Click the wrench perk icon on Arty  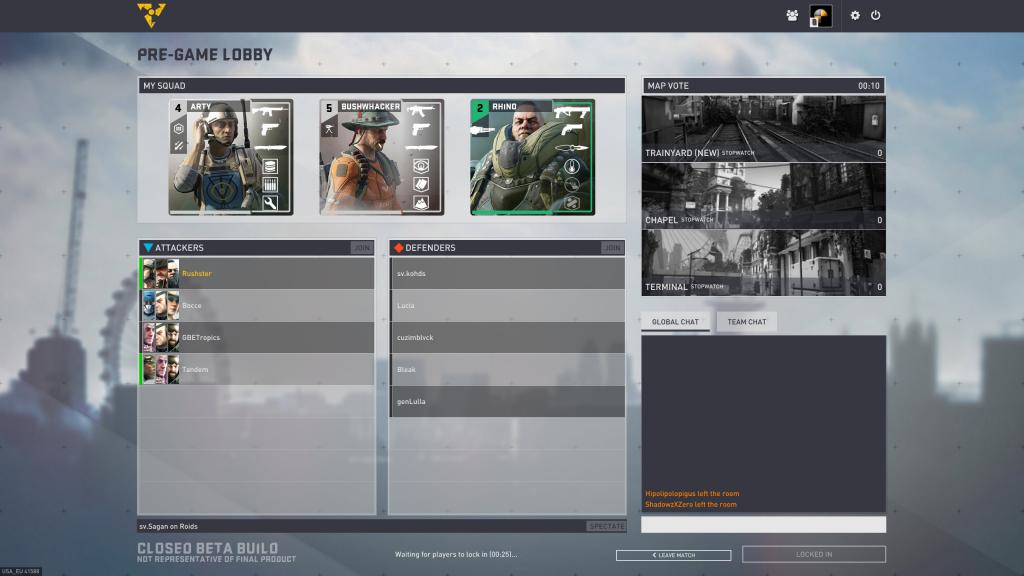tap(270, 203)
